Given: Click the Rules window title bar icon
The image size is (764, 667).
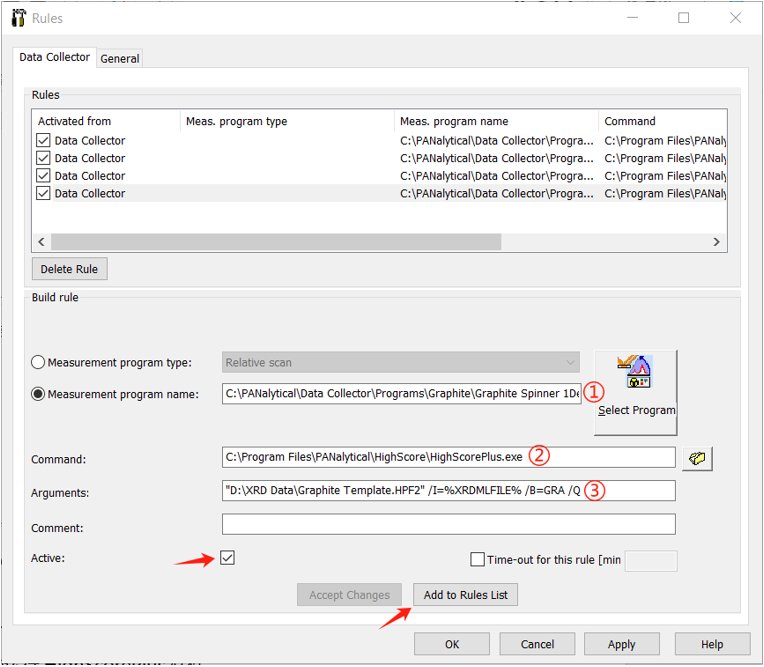Looking at the screenshot, I should click(18, 18).
